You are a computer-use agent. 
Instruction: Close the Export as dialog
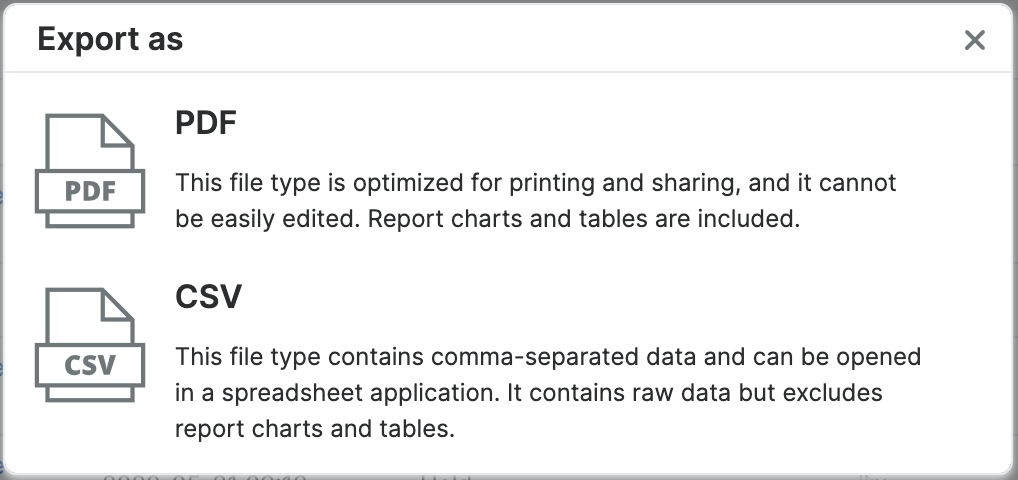point(974,40)
